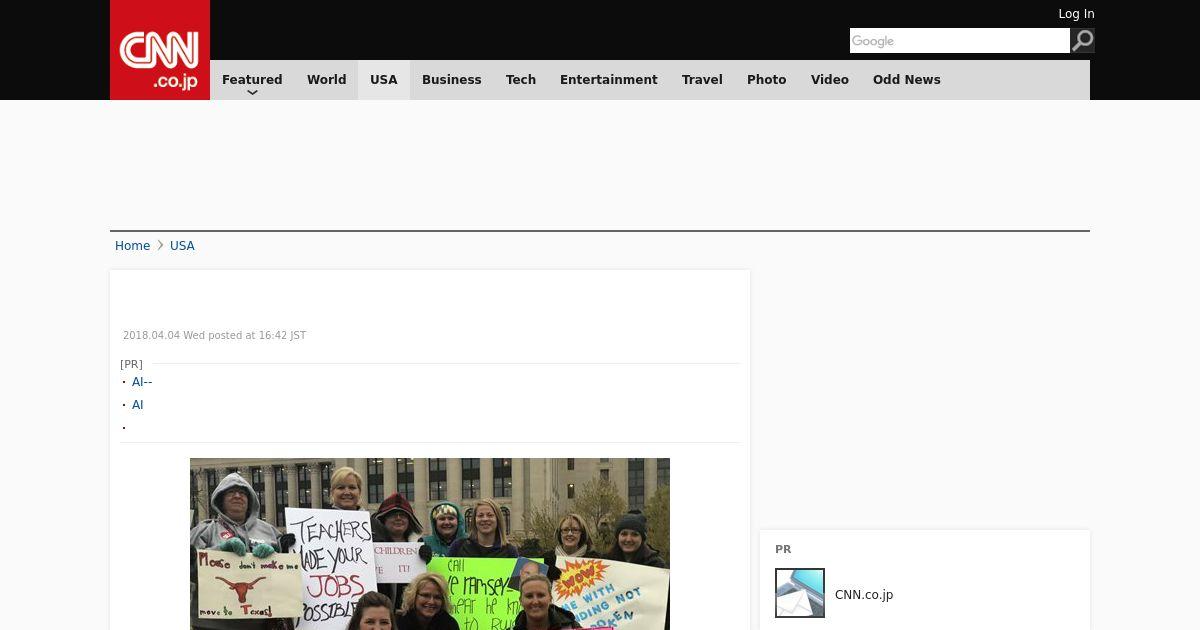The image size is (1200, 630).
Task: Expand the Featured dropdown chevron
Action: click(x=252, y=92)
